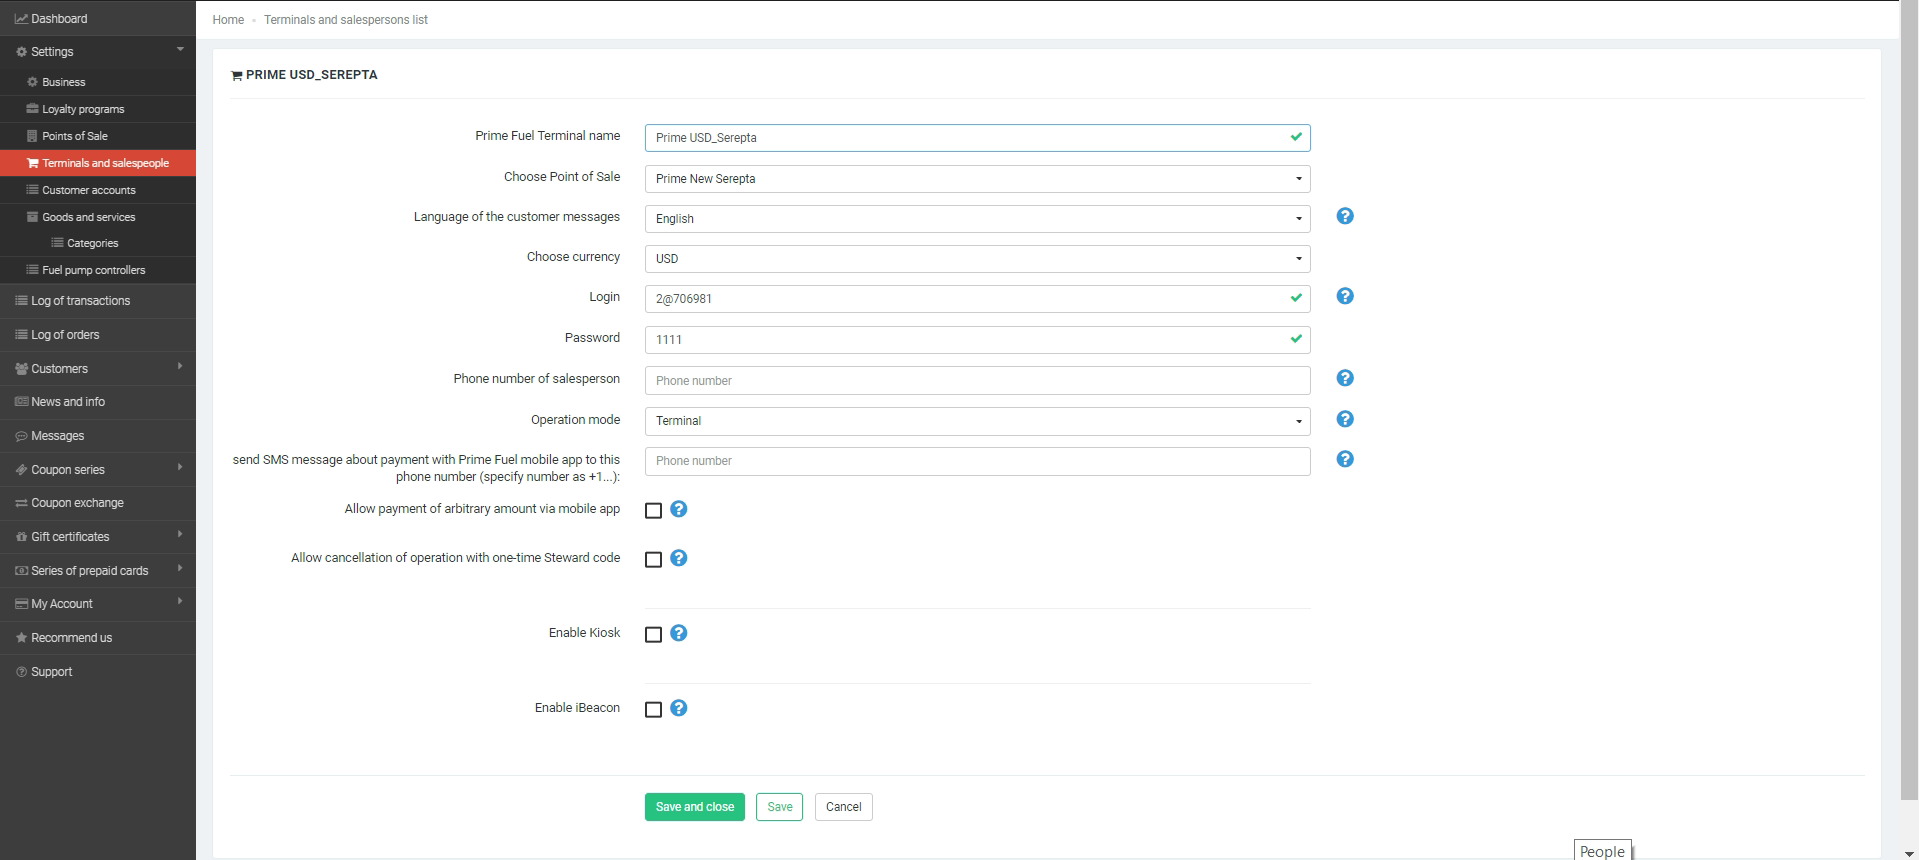Expand the Coupon series submenu arrow
This screenshot has width=1919, height=860.
pyautogui.click(x=180, y=468)
